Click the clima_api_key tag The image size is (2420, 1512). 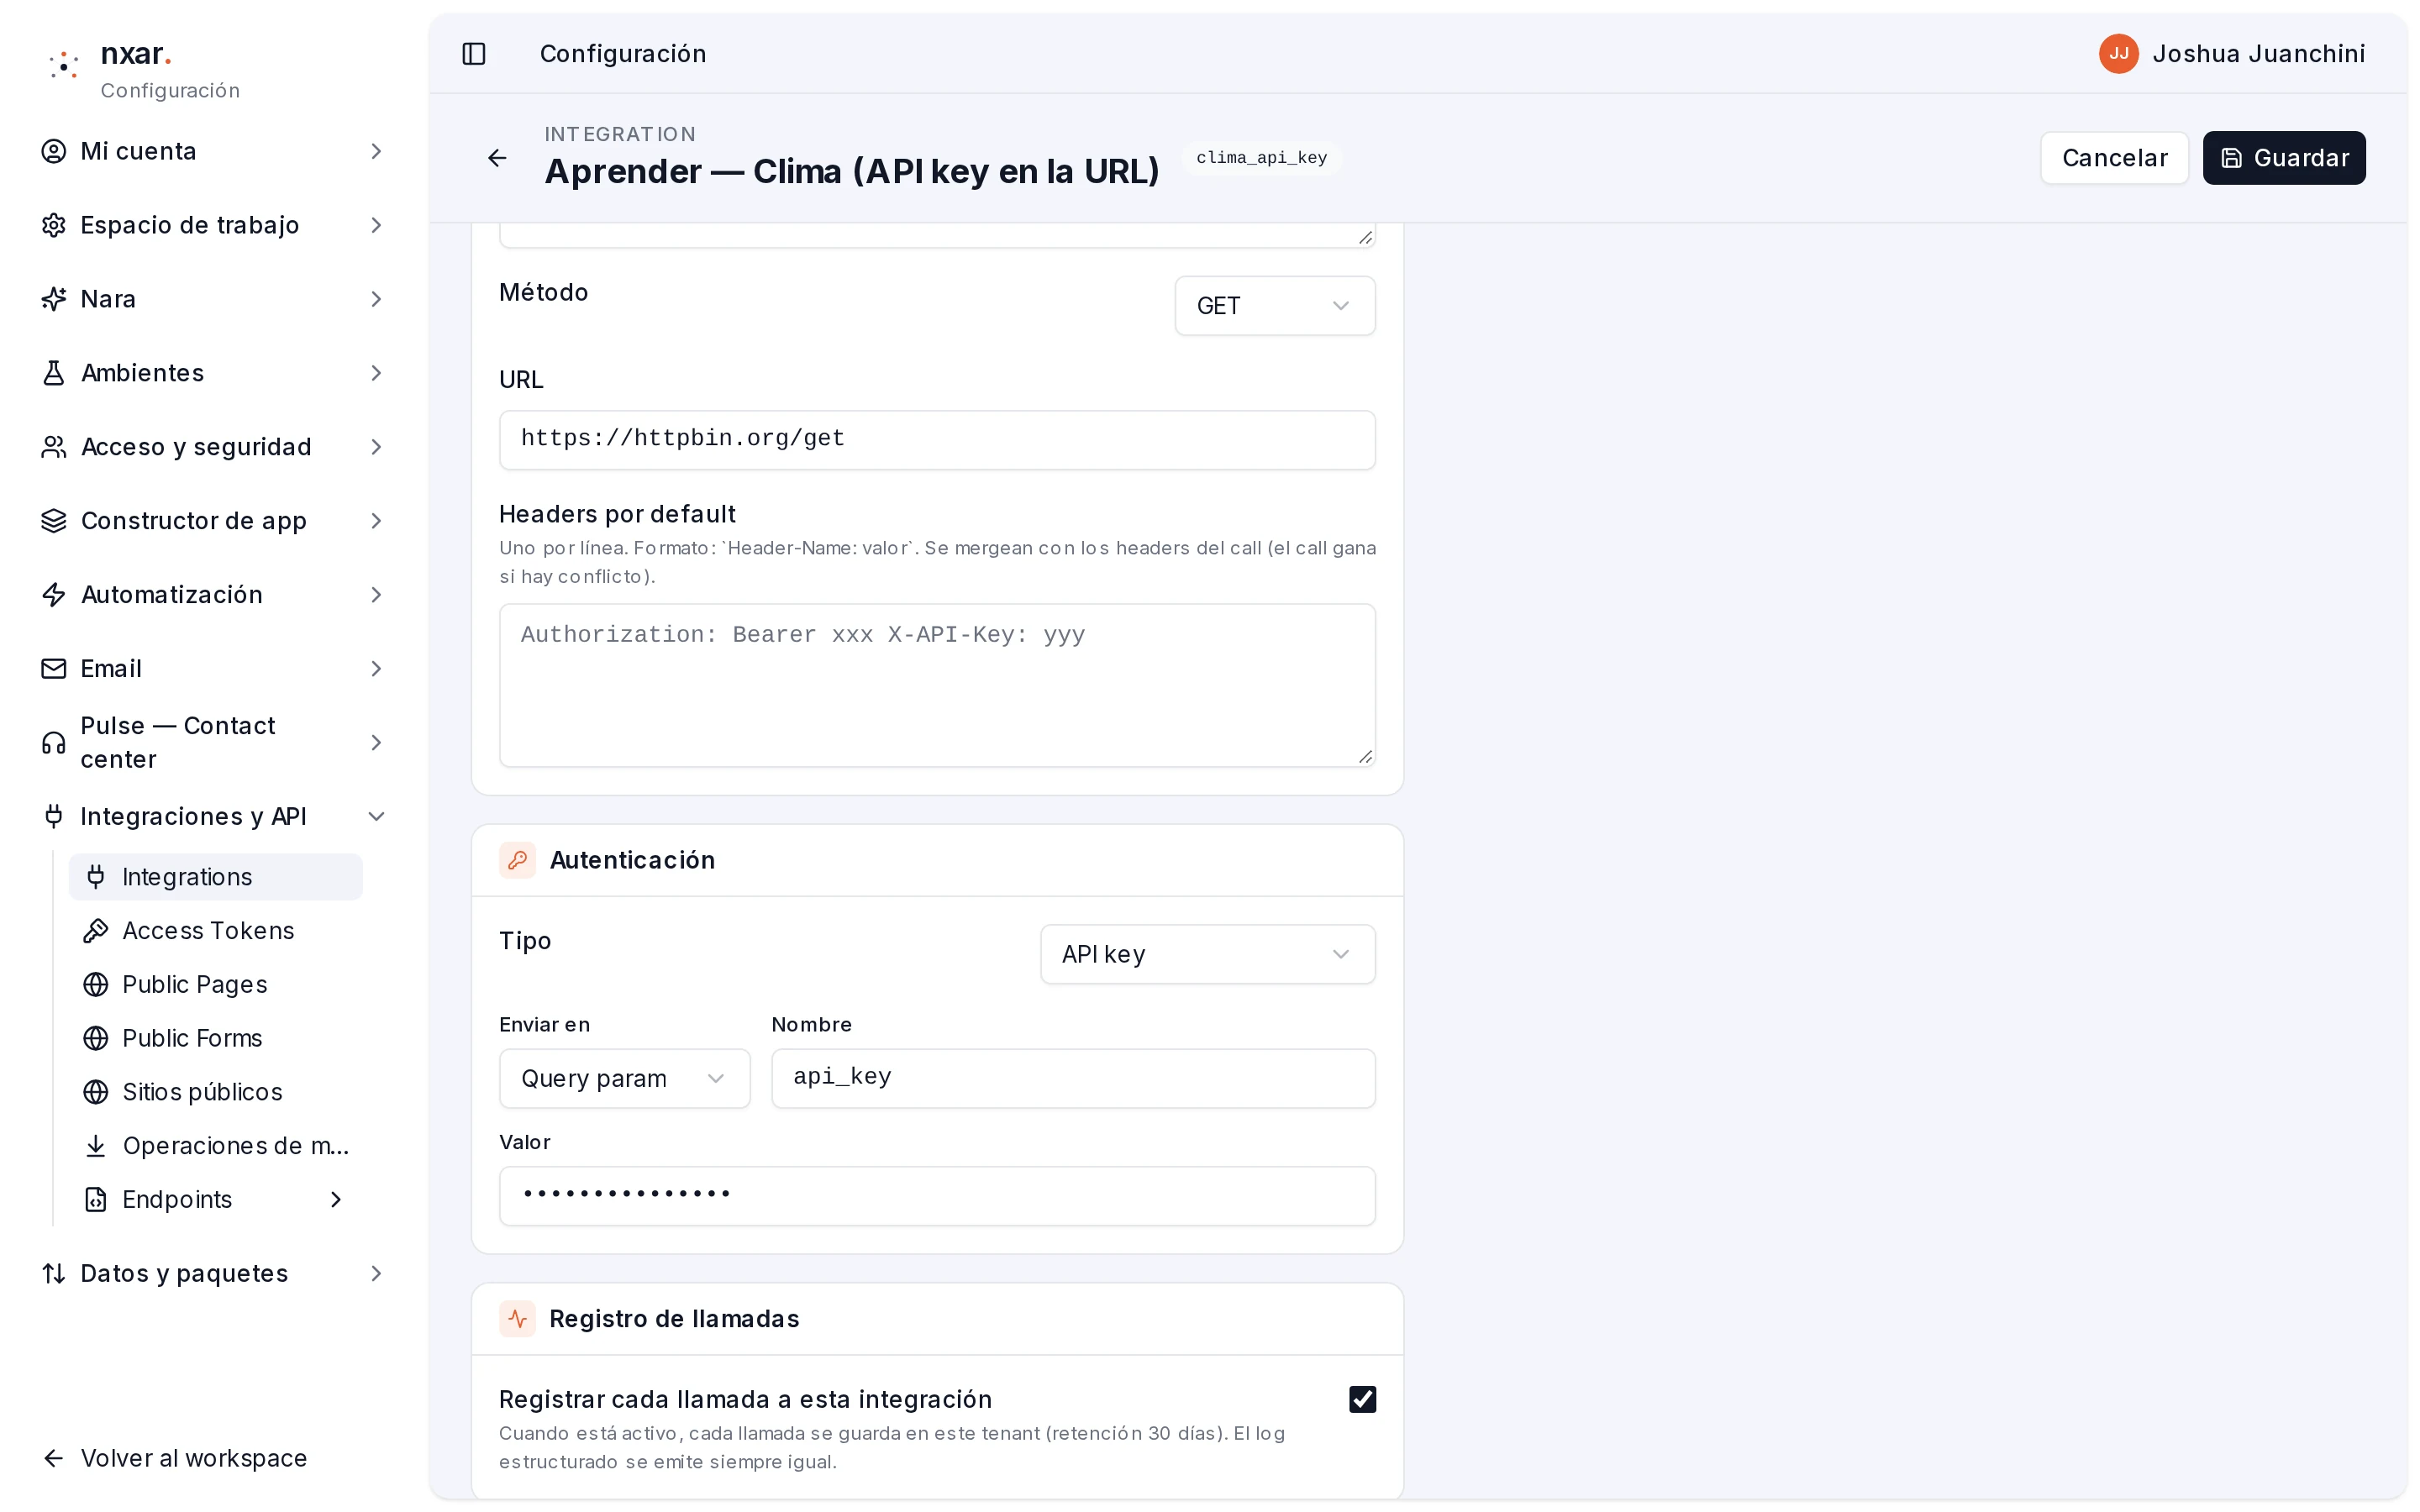1261,158
